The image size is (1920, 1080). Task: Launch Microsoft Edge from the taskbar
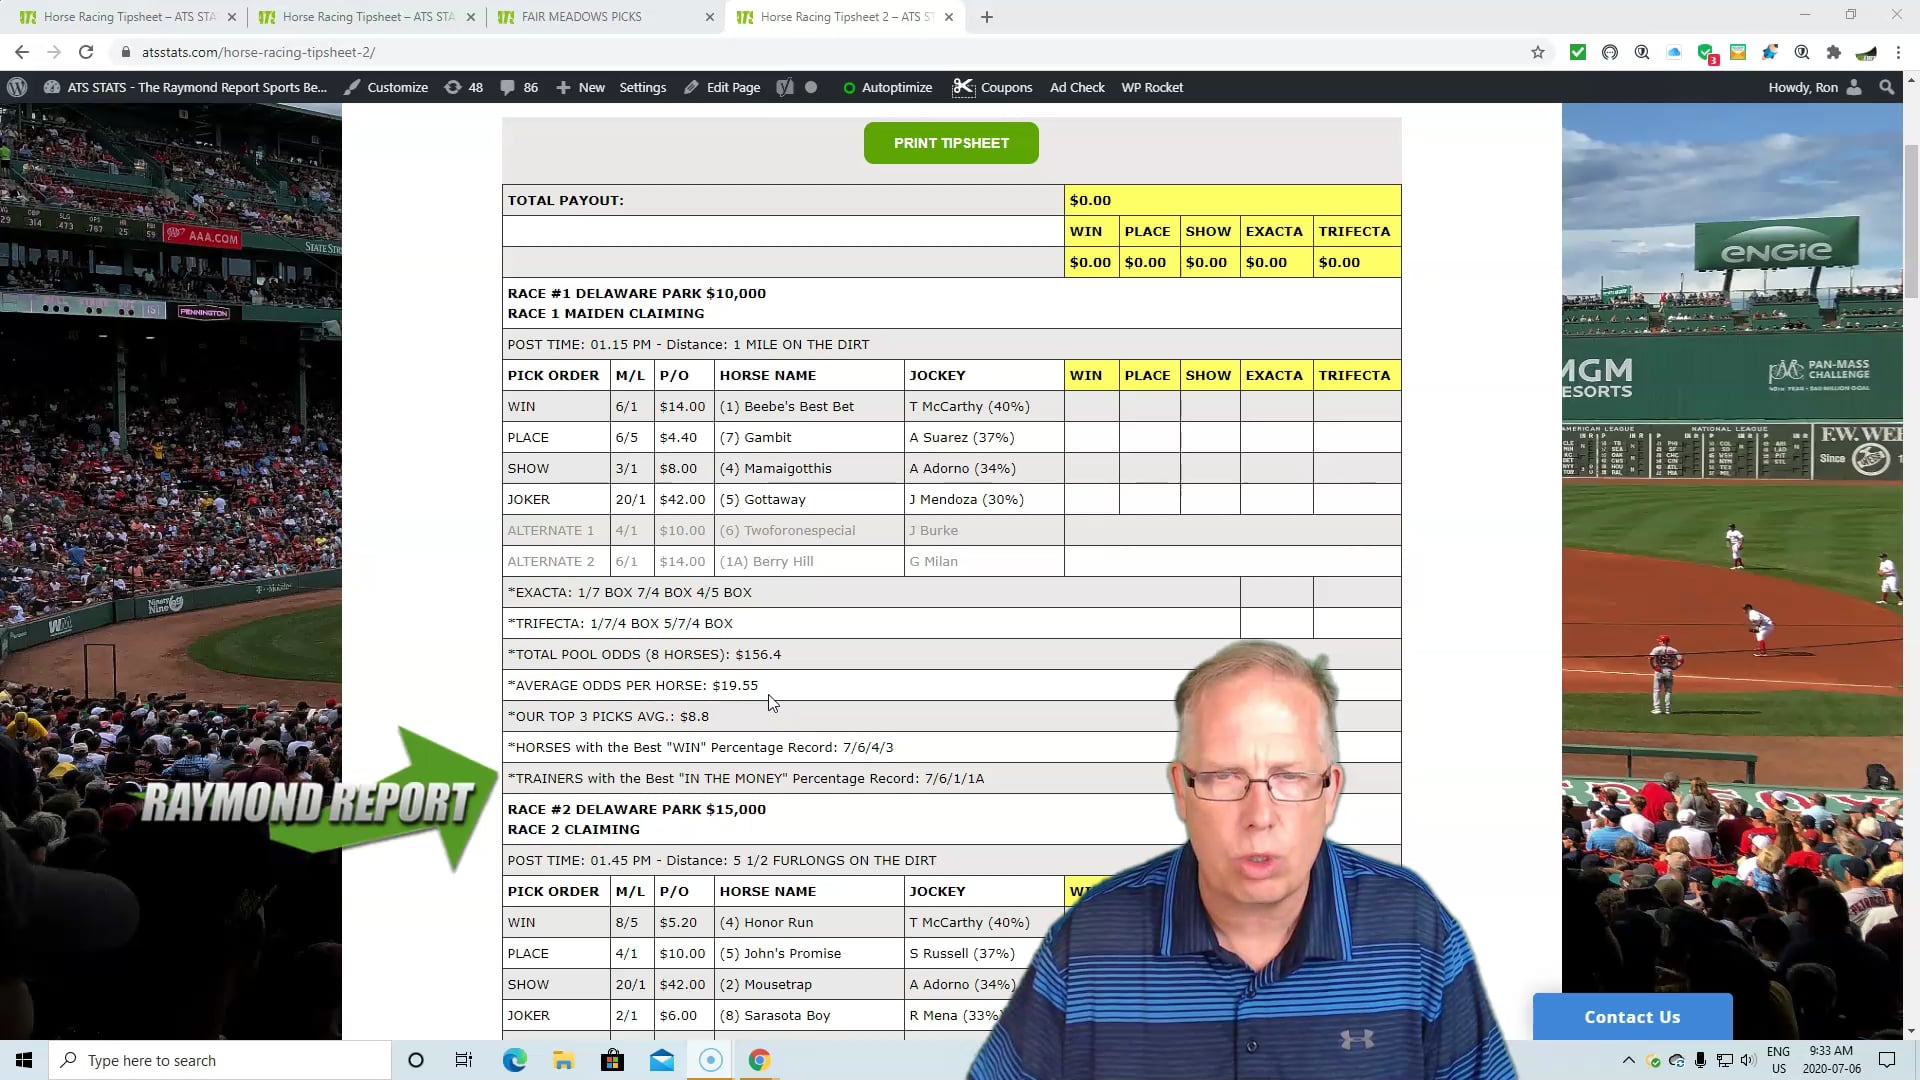514,1060
